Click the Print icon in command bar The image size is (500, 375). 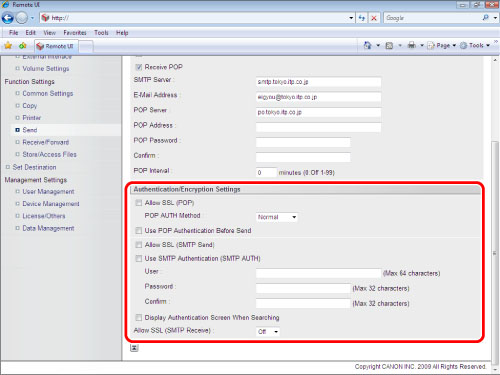[412, 45]
